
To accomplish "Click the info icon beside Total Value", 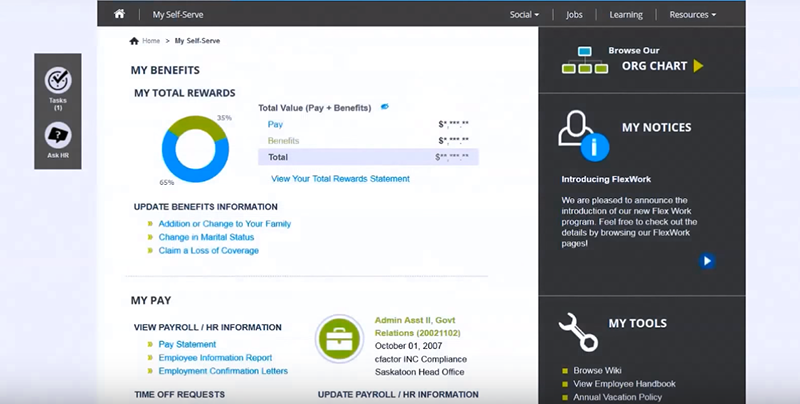I will pos(385,107).
